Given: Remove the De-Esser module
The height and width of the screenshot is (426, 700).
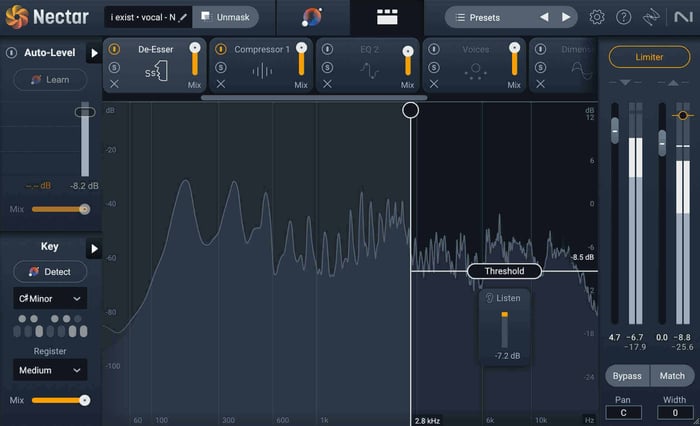Looking at the screenshot, I should (114, 84).
